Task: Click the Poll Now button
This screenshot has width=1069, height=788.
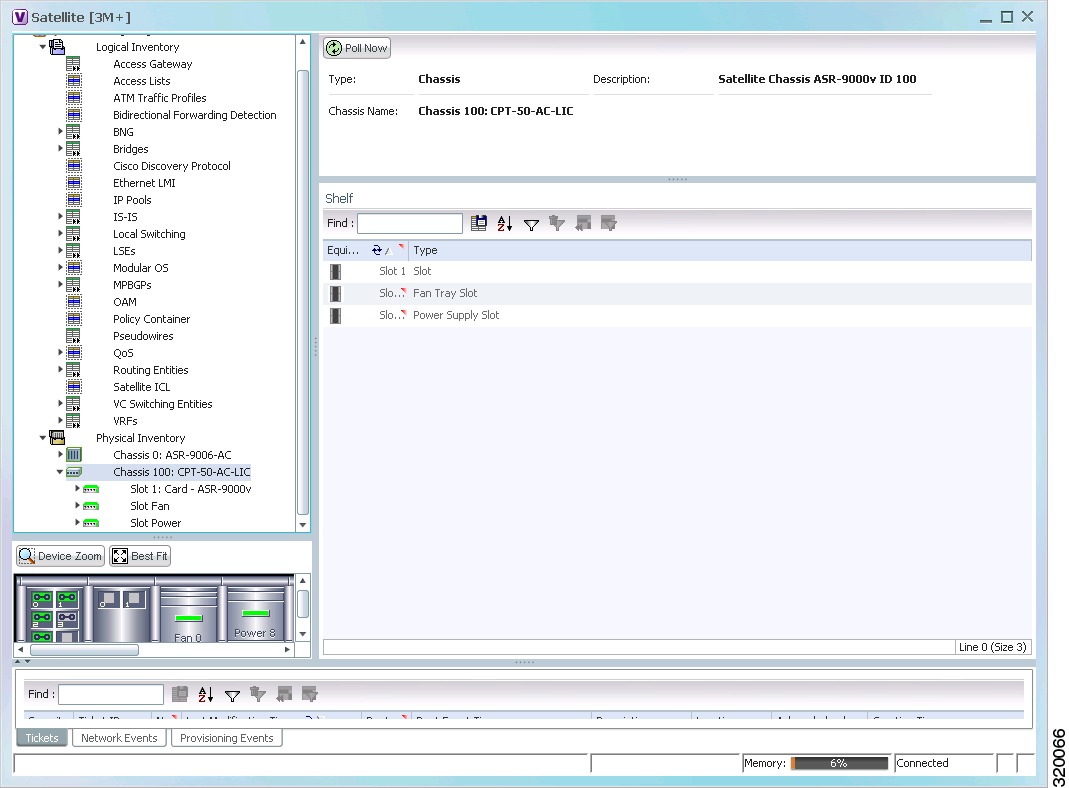Action: [x=357, y=48]
